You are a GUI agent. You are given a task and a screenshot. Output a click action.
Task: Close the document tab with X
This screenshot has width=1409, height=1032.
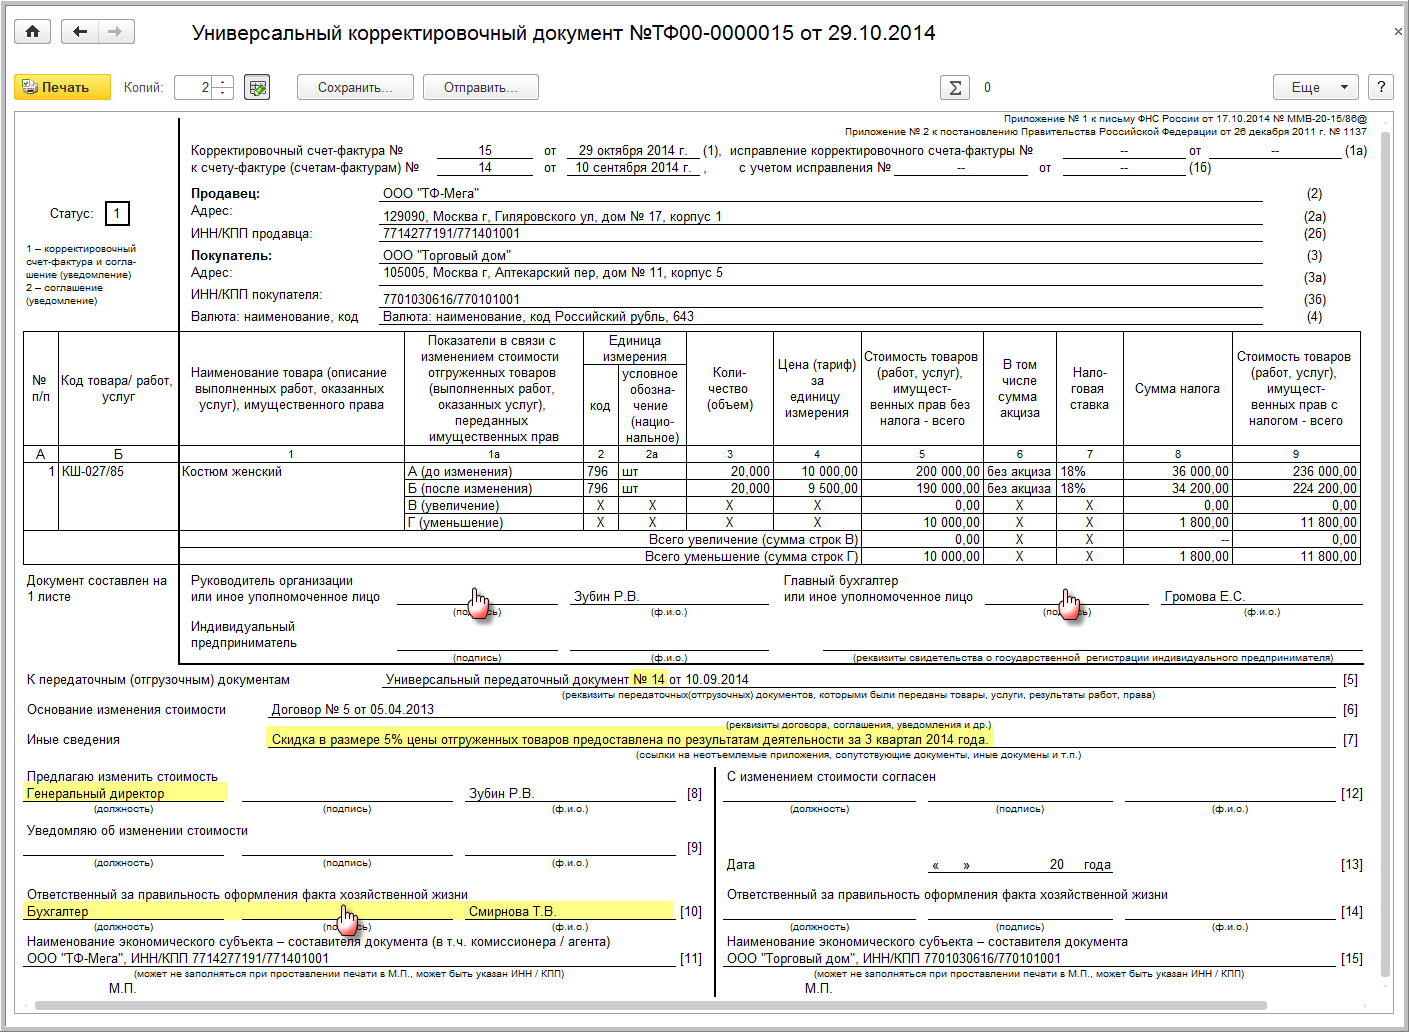click(x=1398, y=32)
